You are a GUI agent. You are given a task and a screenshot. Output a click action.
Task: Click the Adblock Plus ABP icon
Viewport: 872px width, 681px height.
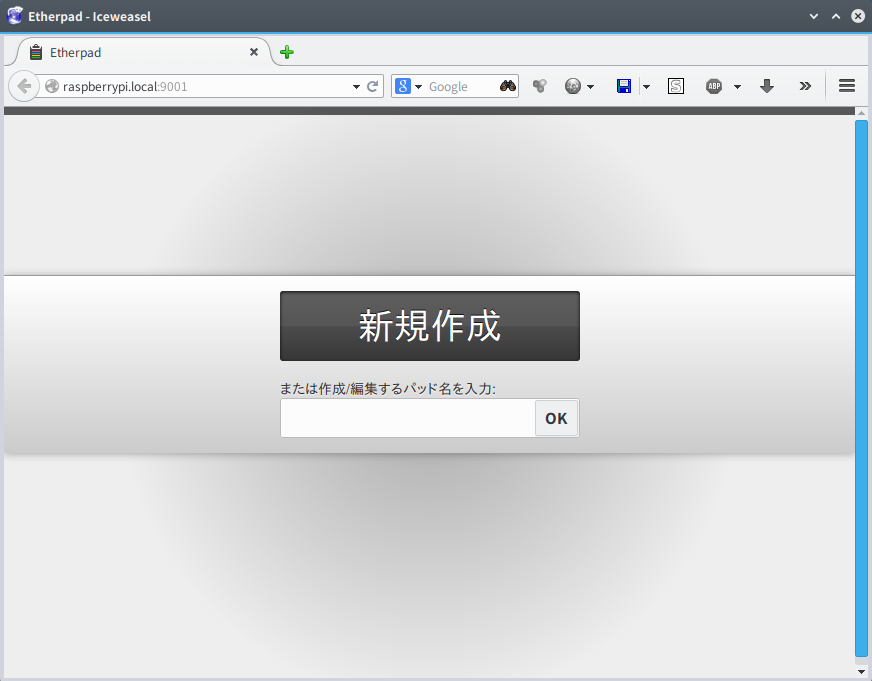714,86
